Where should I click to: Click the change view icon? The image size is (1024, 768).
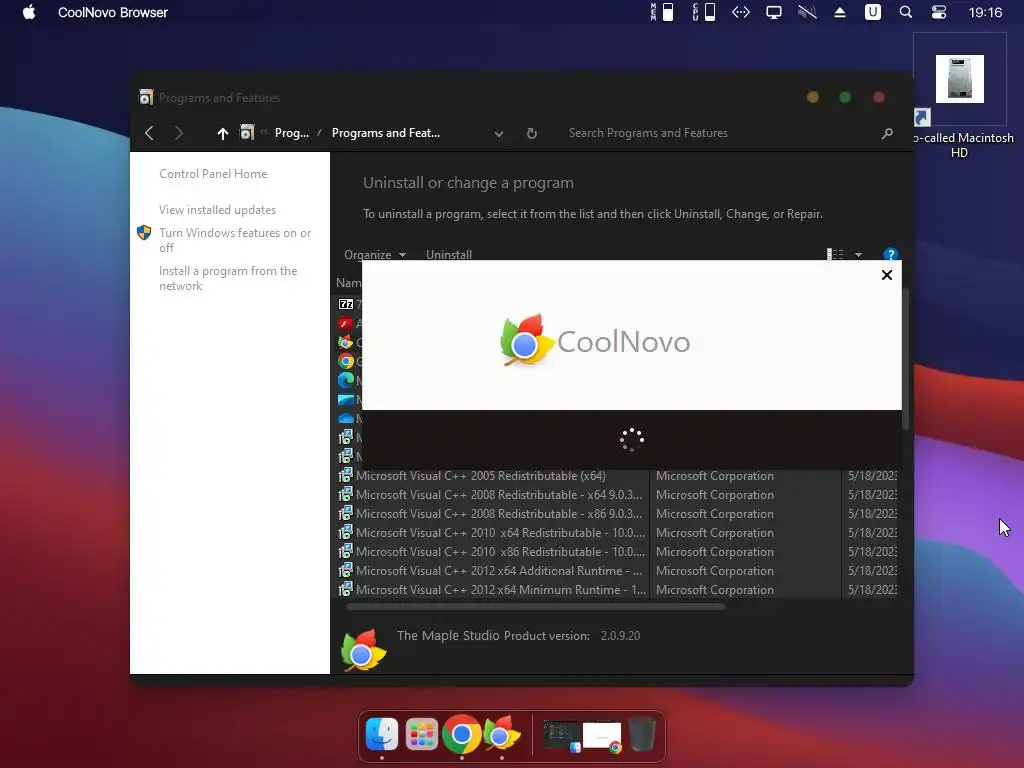coord(835,254)
